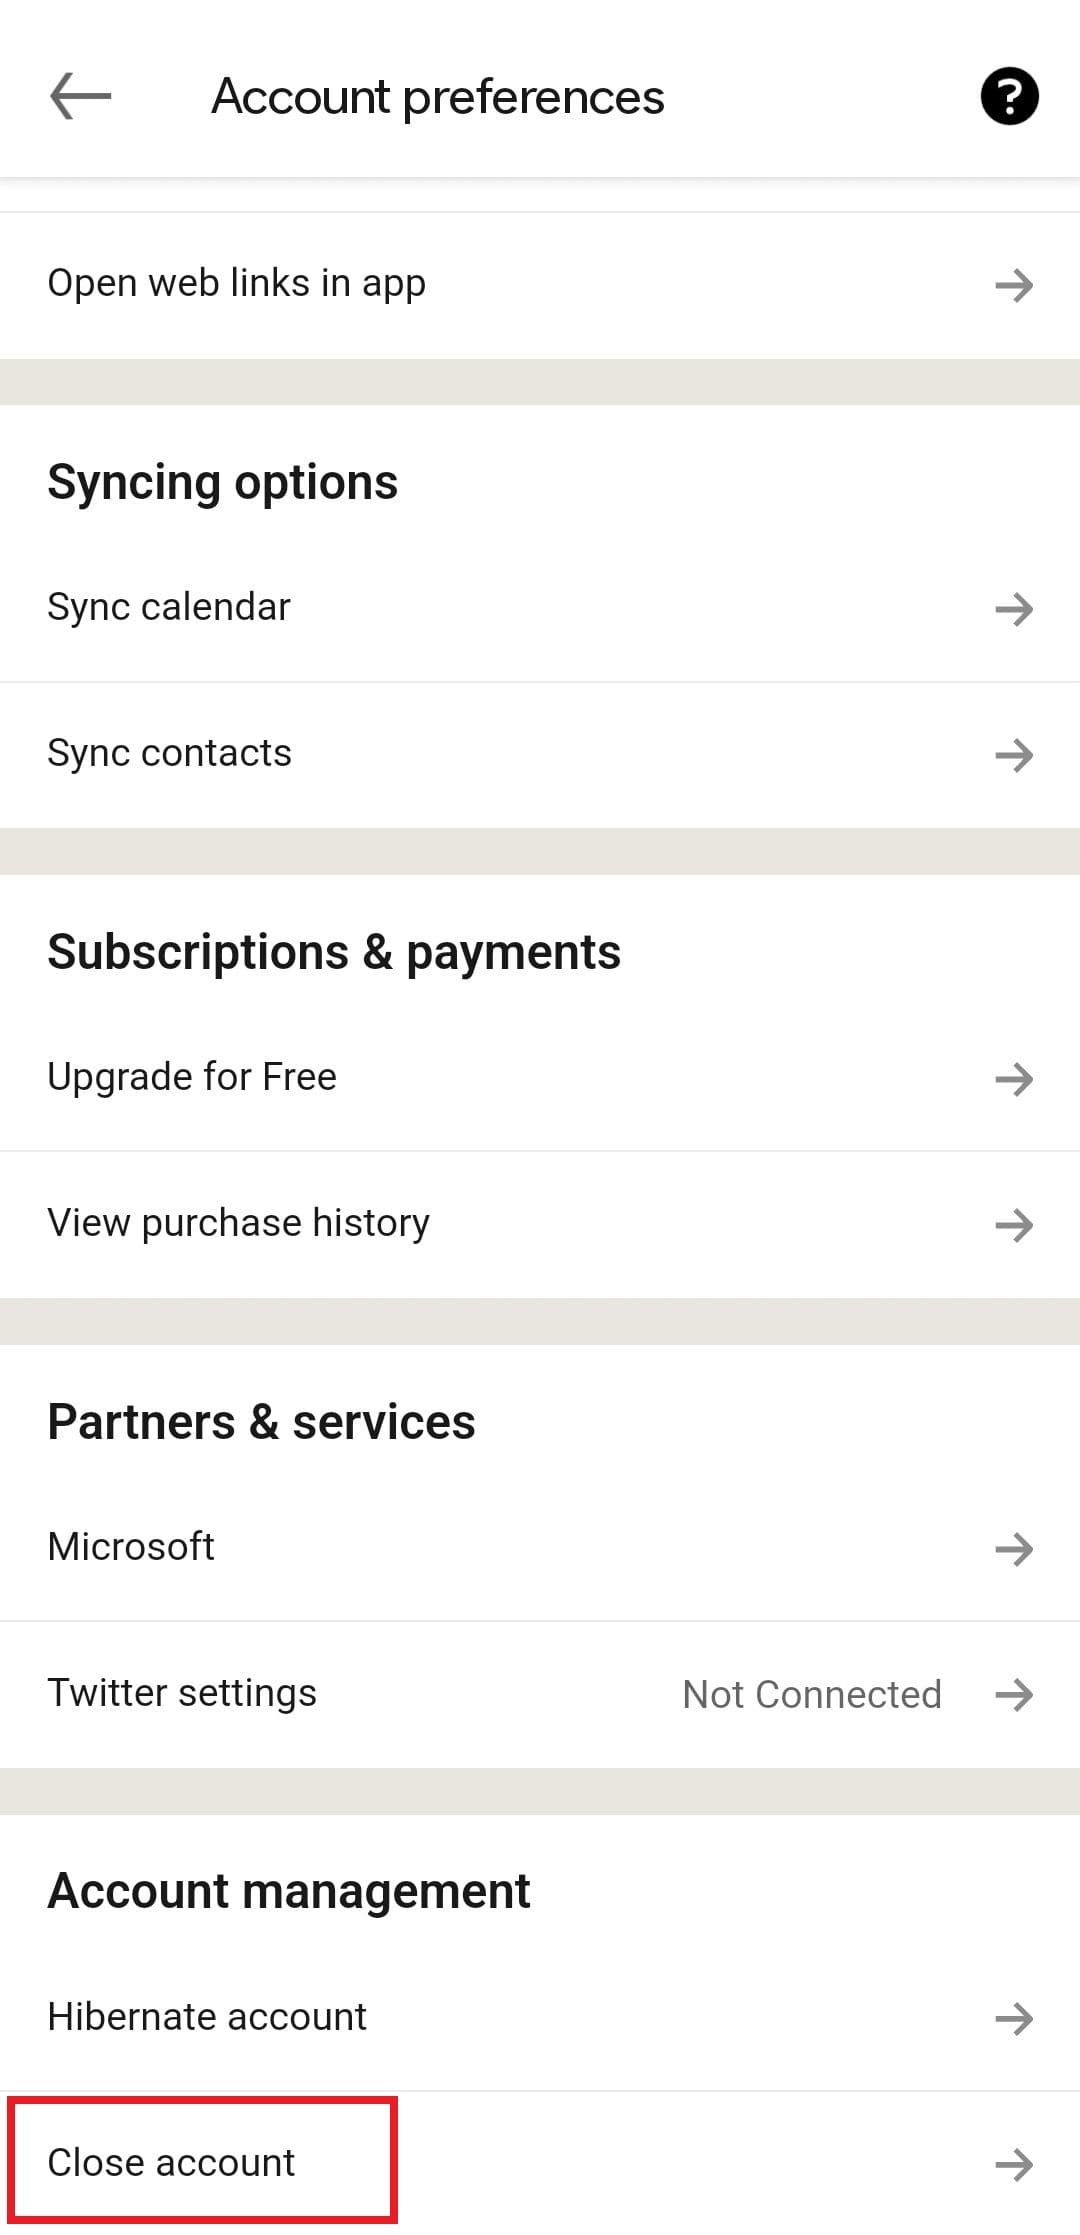Tap arrow beside Microsoft

click(1014, 1548)
